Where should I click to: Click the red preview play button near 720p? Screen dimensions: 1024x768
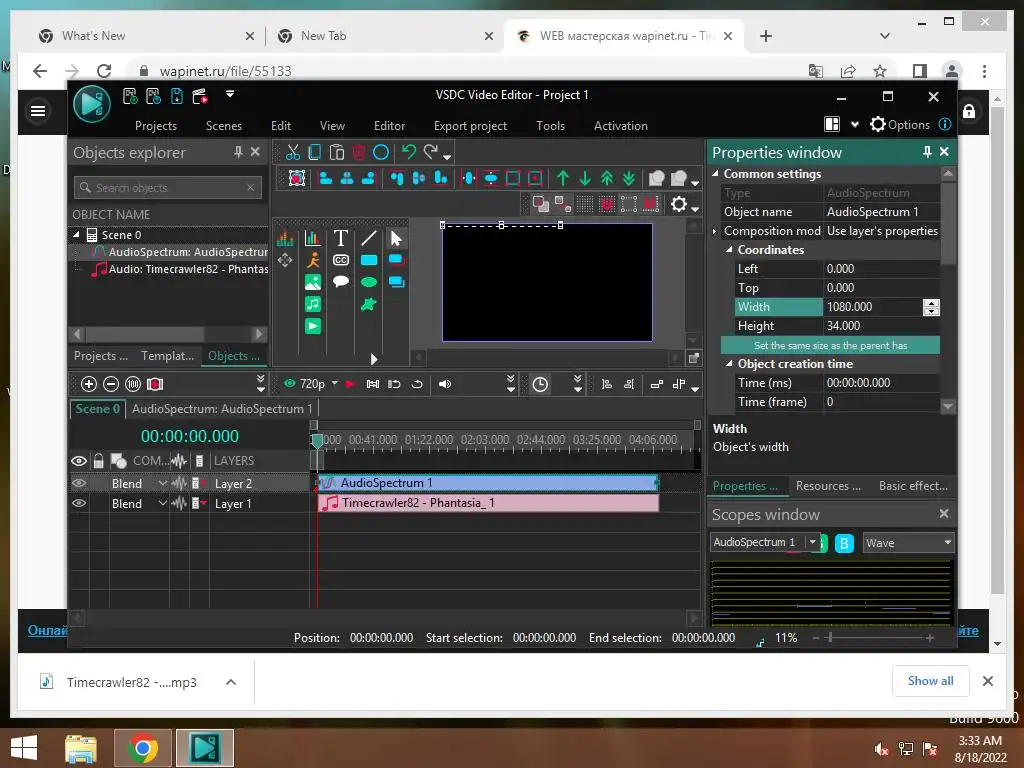351,384
